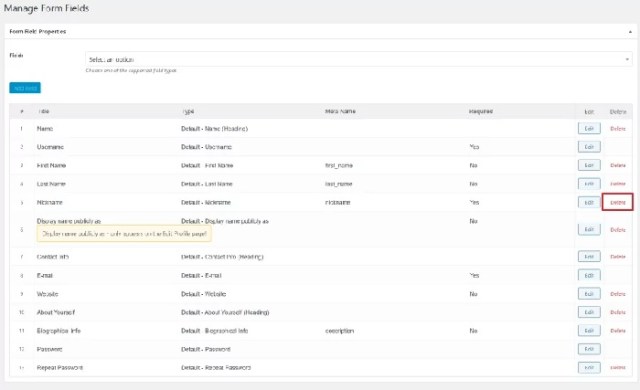Edit the Password field row

[589, 349]
